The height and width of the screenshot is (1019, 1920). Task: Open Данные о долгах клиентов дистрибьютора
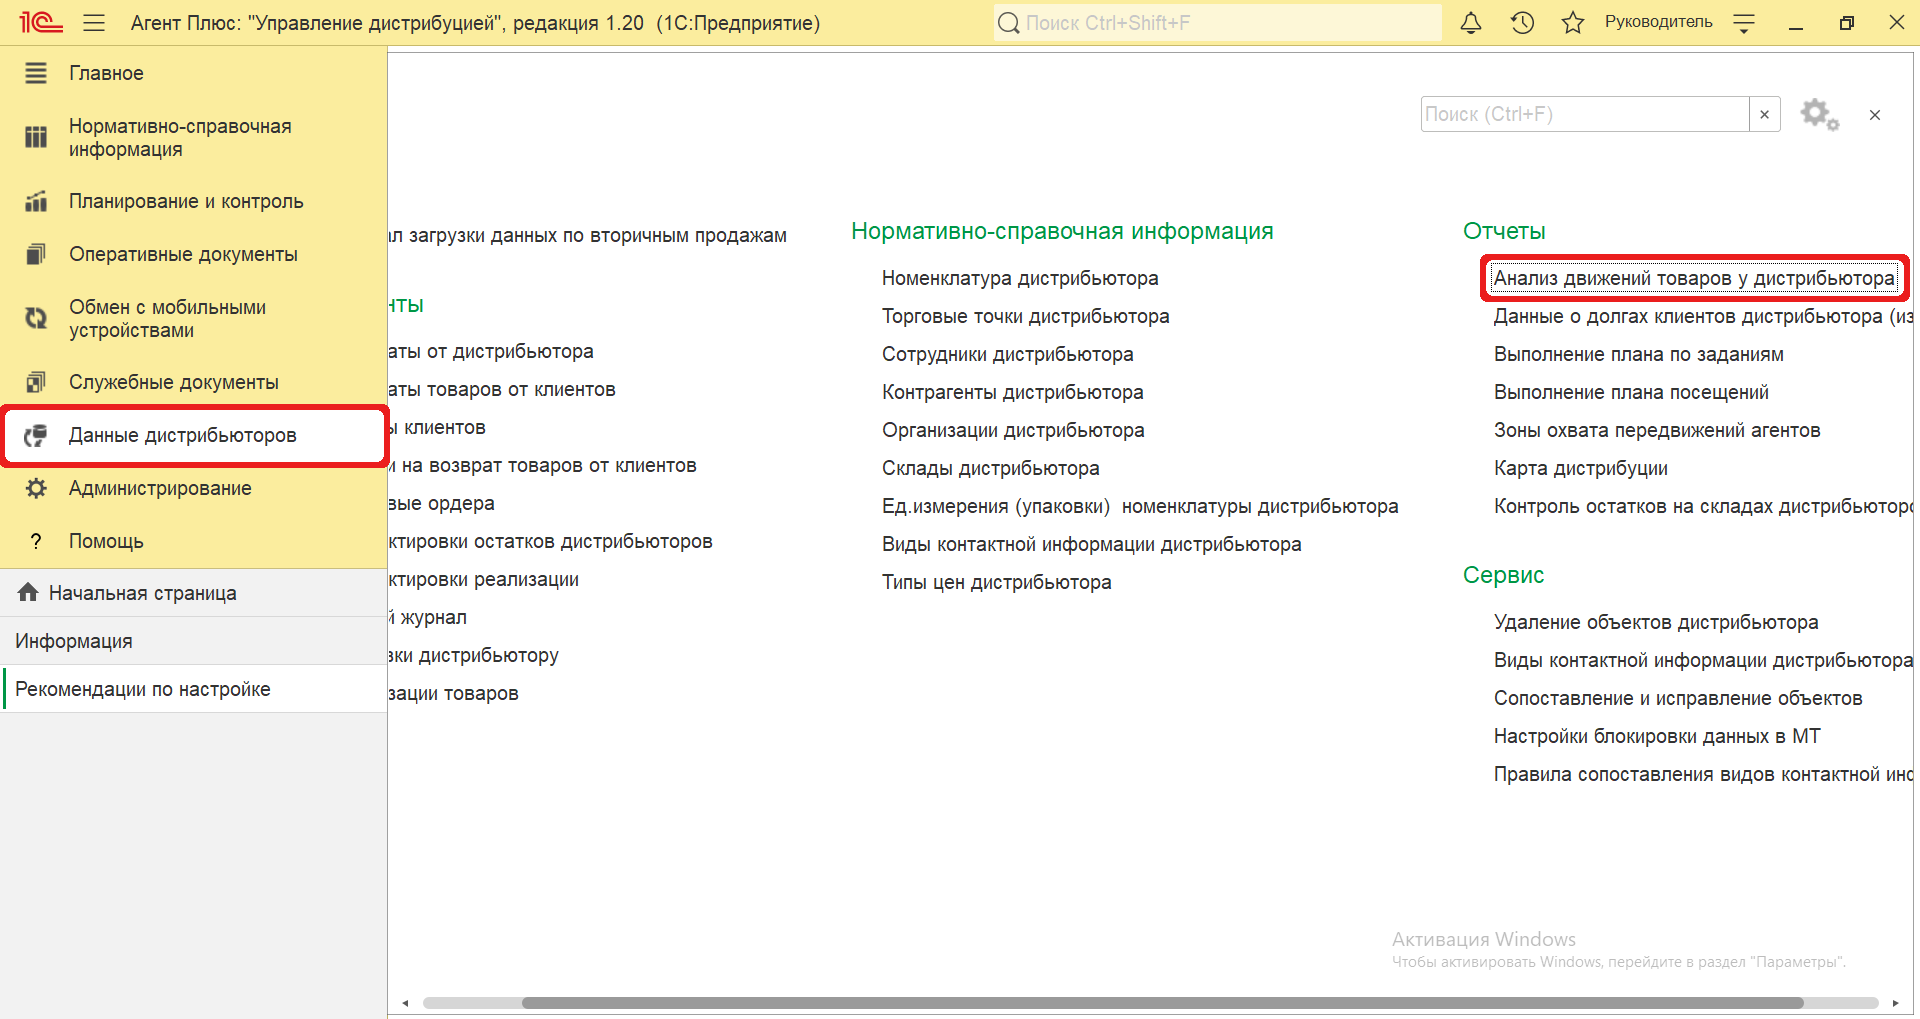(x=1703, y=316)
